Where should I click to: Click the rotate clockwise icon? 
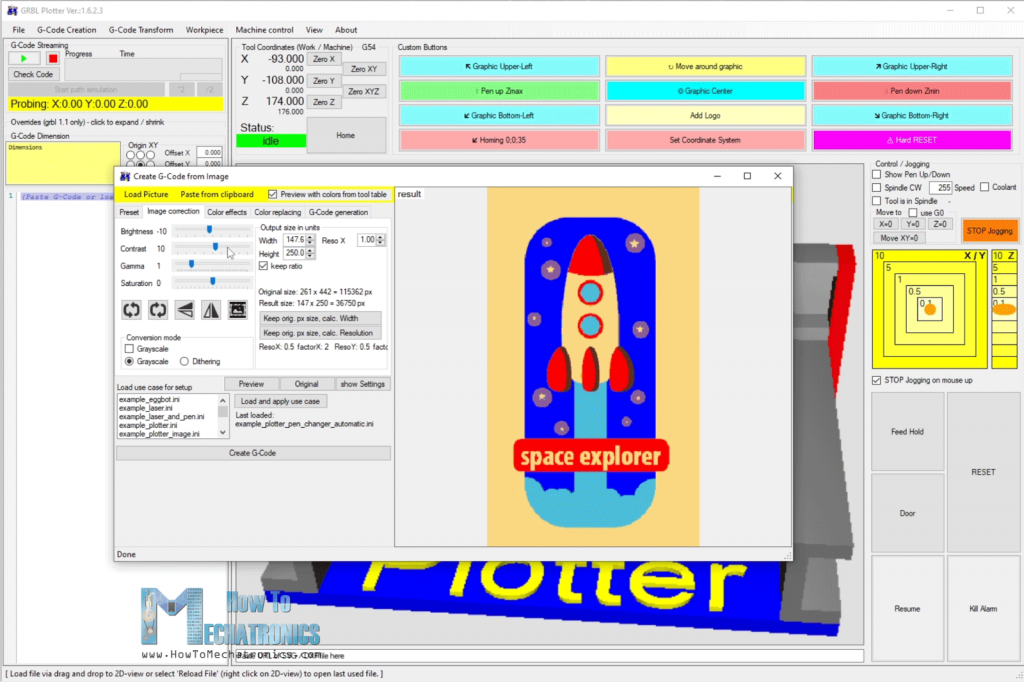158,310
